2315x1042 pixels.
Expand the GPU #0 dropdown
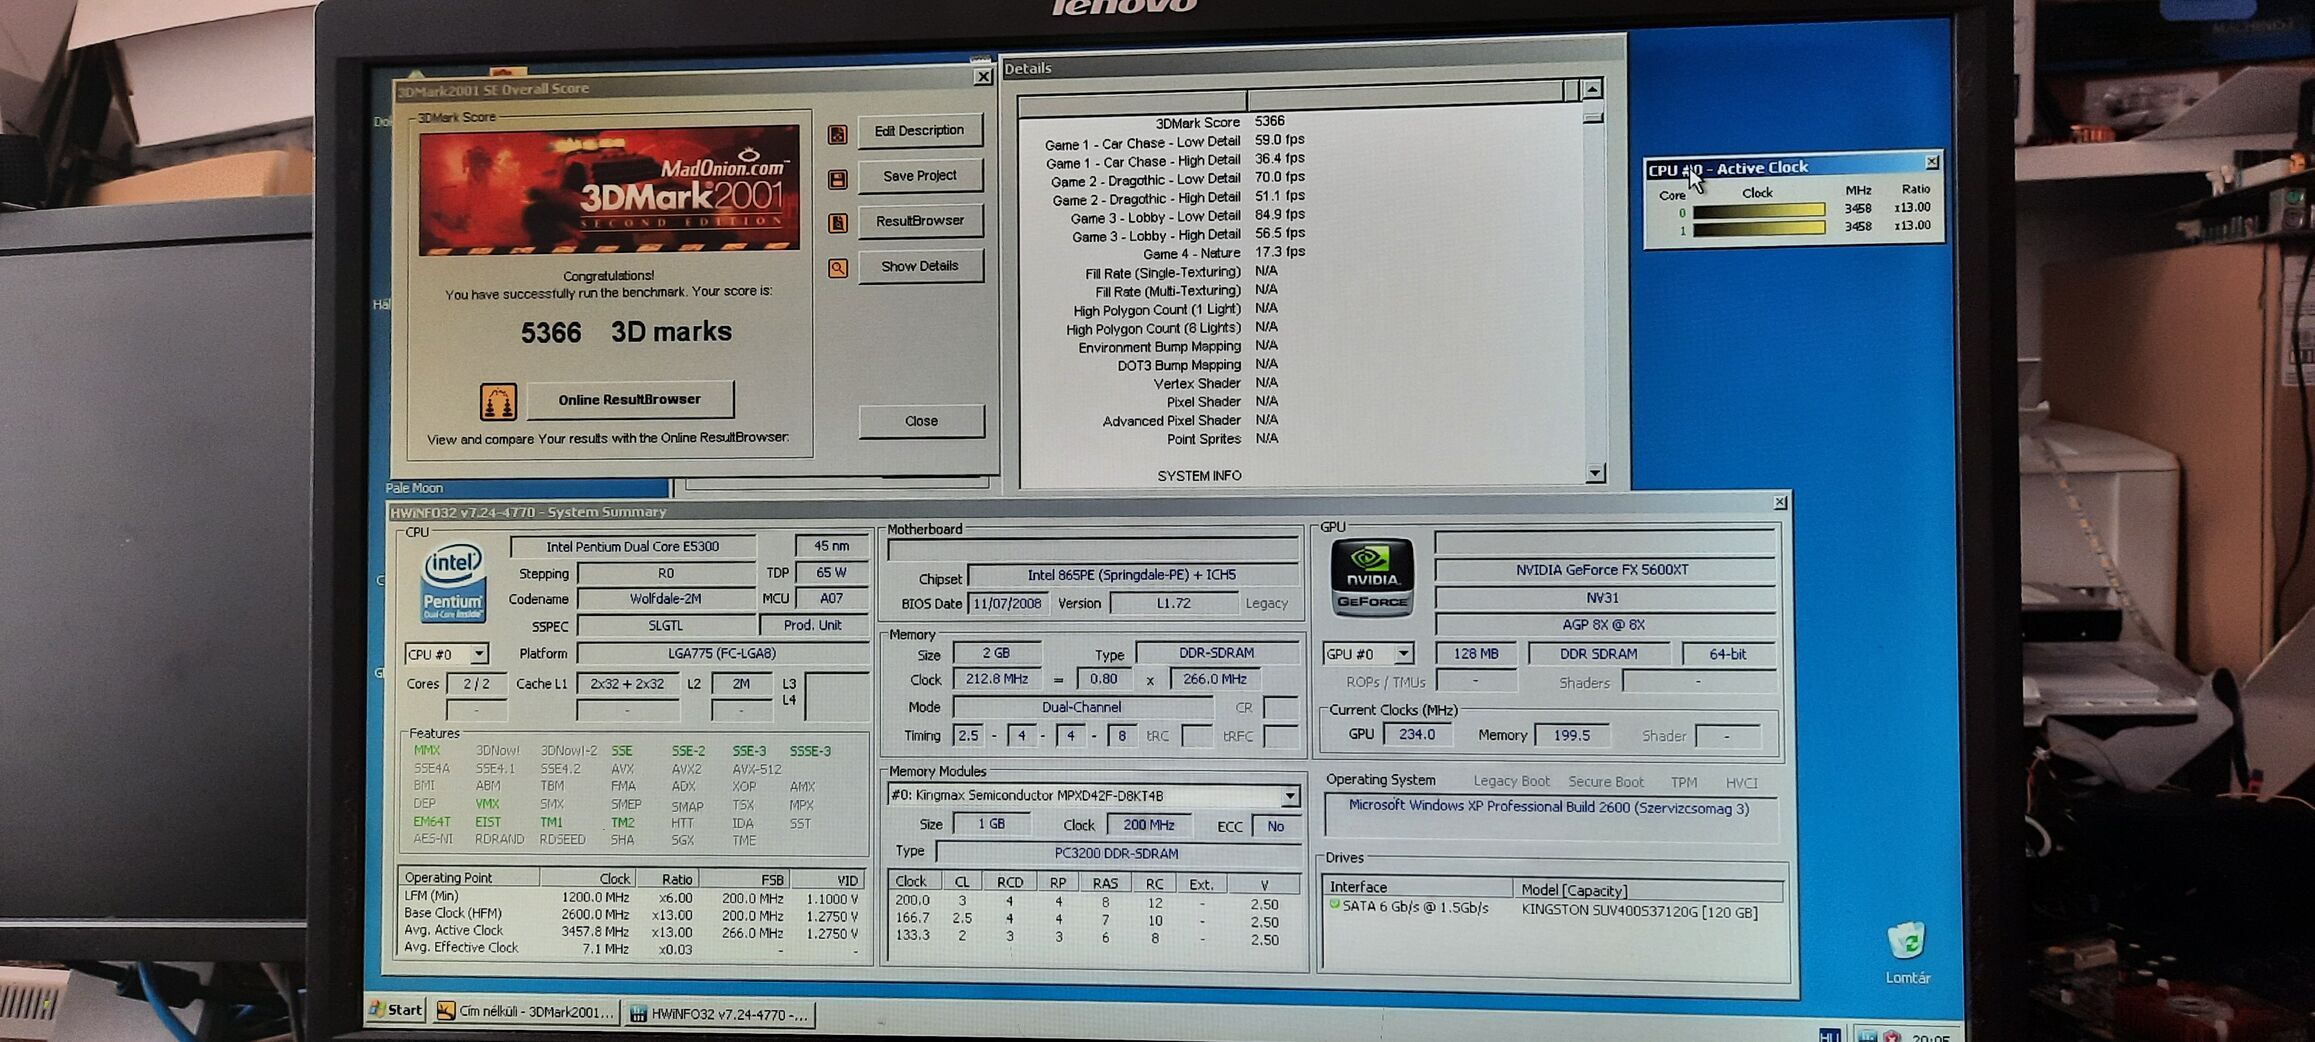[x=1404, y=654]
